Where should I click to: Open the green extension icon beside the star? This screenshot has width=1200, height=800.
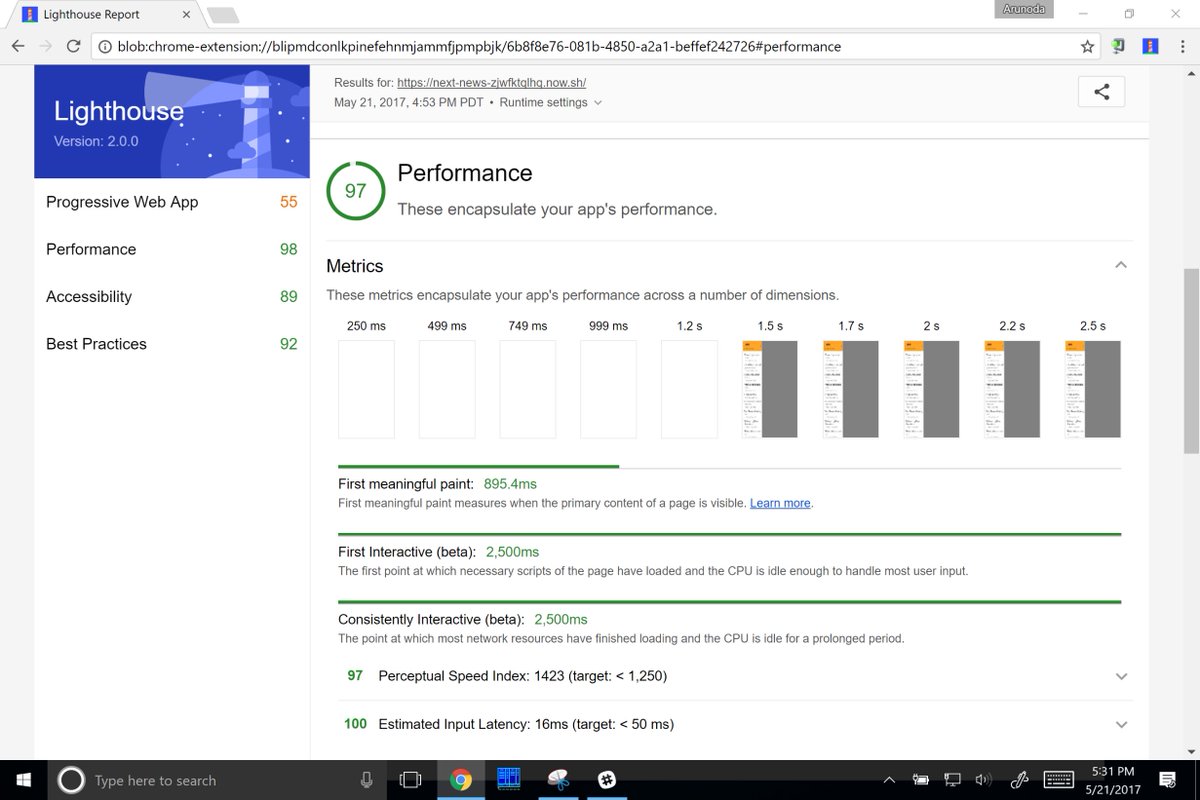pyautogui.click(x=1119, y=46)
